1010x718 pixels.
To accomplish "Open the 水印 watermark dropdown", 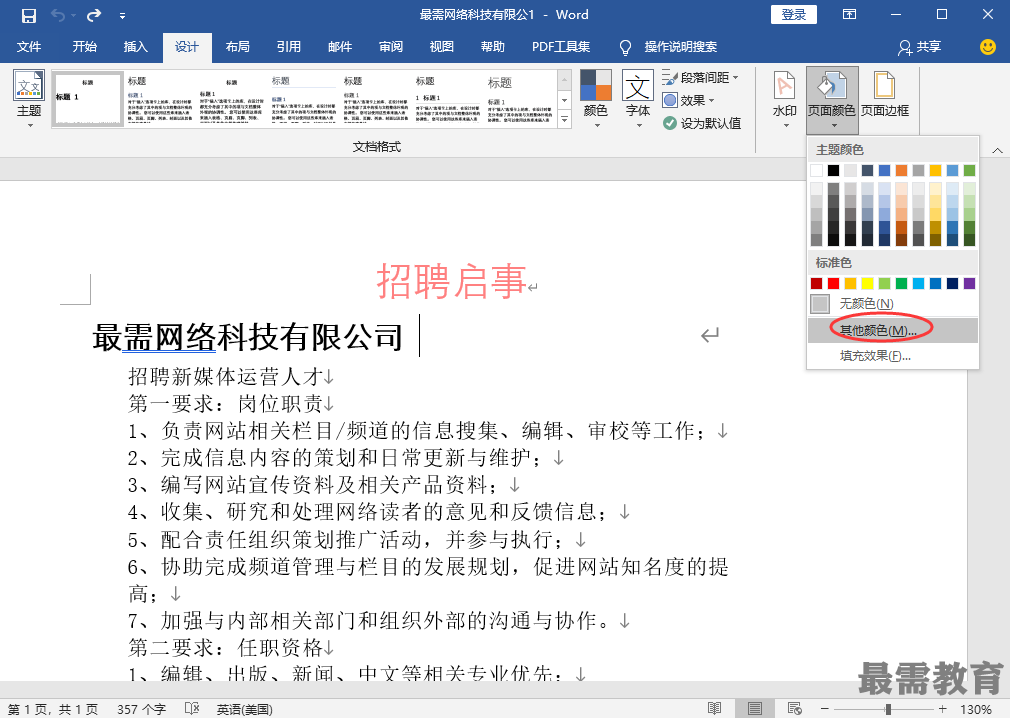I will coord(785,99).
